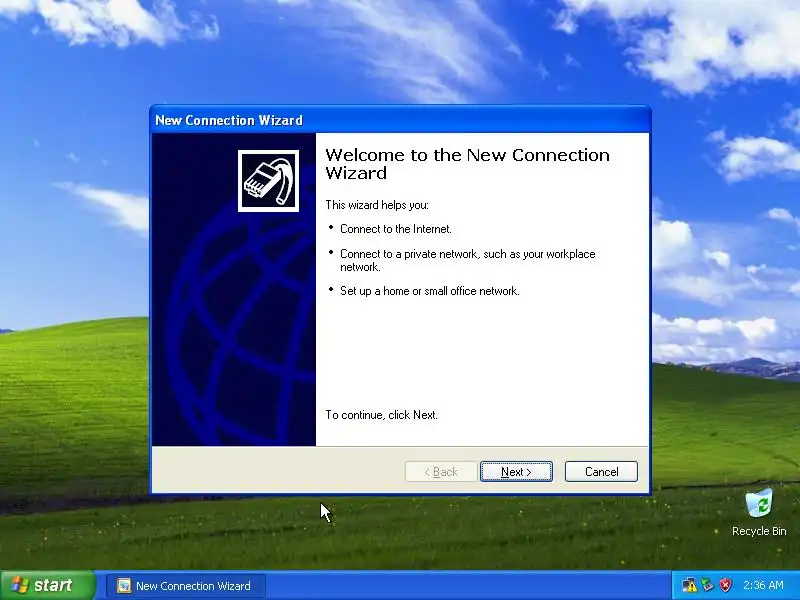Cancel the New Connection Wizard
Viewport: 800px width, 600px height.
coord(601,471)
